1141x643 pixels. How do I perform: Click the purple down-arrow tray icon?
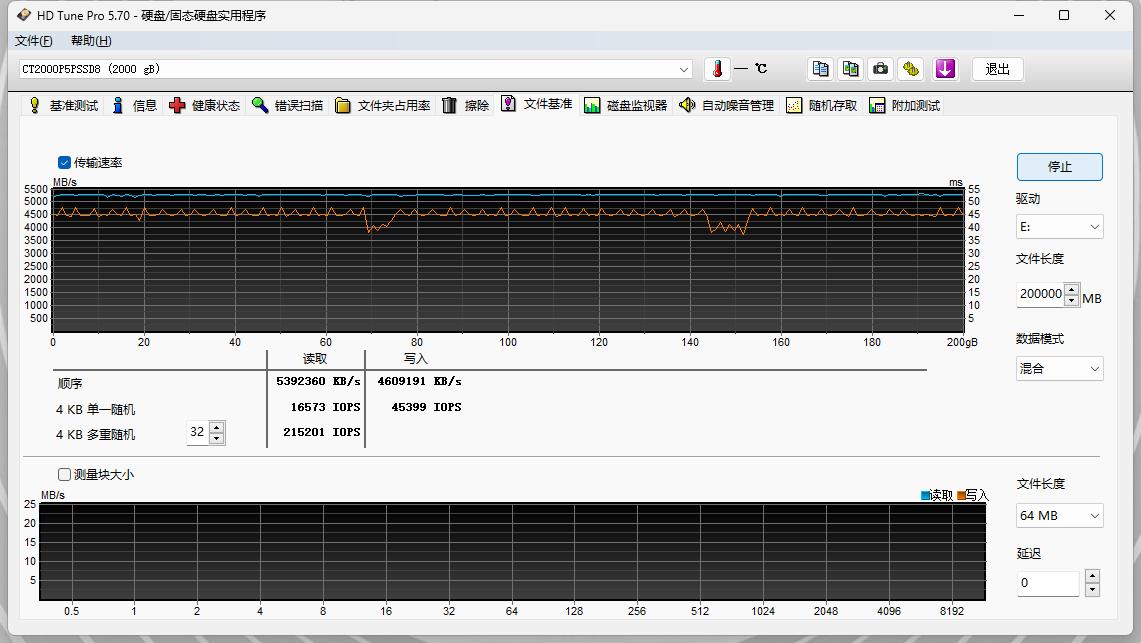coord(945,69)
